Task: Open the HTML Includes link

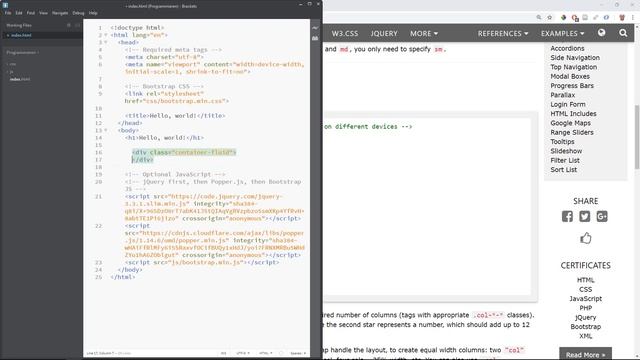Action: point(573,114)
